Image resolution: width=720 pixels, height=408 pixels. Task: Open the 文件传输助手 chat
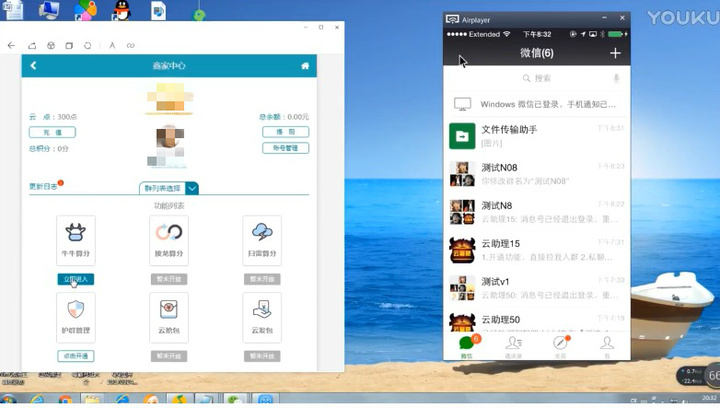(x=537, y=136)
